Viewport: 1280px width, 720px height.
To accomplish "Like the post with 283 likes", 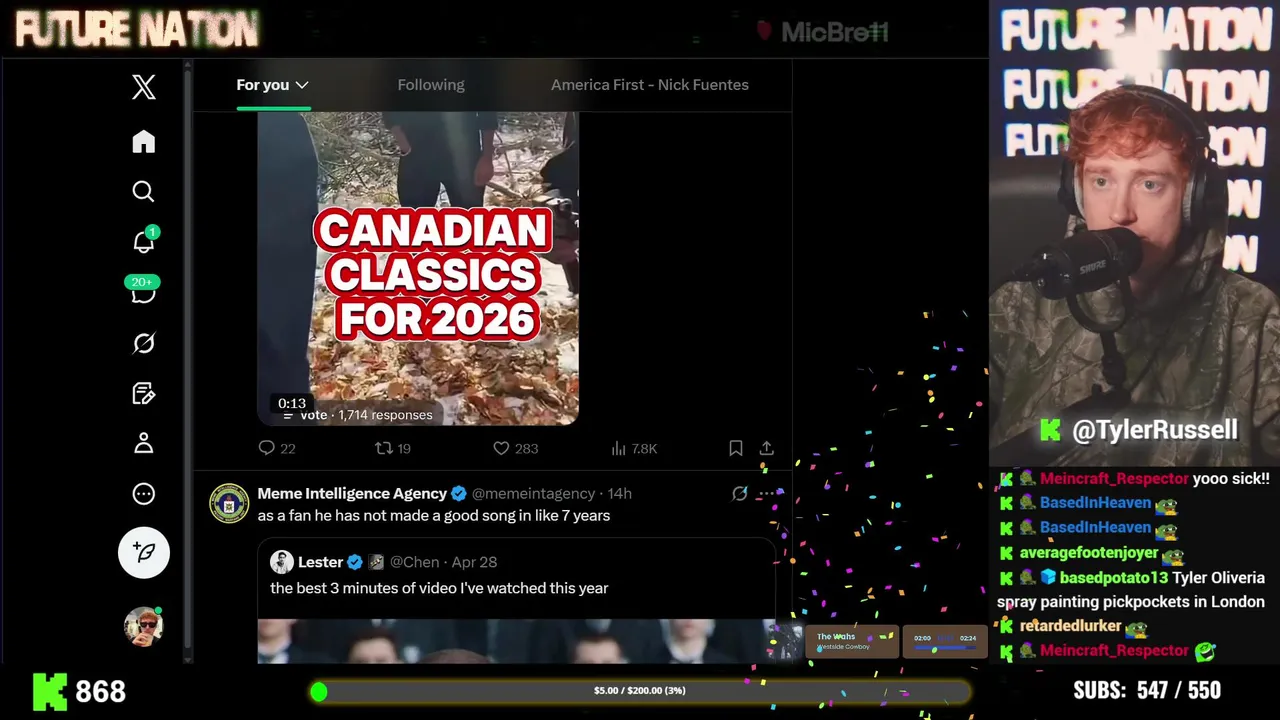I will pyautogui.click(x=501, y=448).
